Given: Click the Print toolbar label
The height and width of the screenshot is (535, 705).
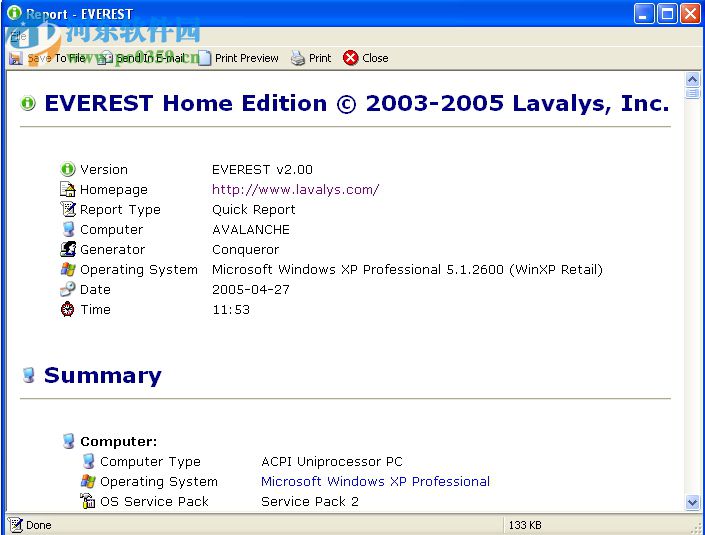Looking at the screenshot, I should pyautogui.click(x=320, y=58).
